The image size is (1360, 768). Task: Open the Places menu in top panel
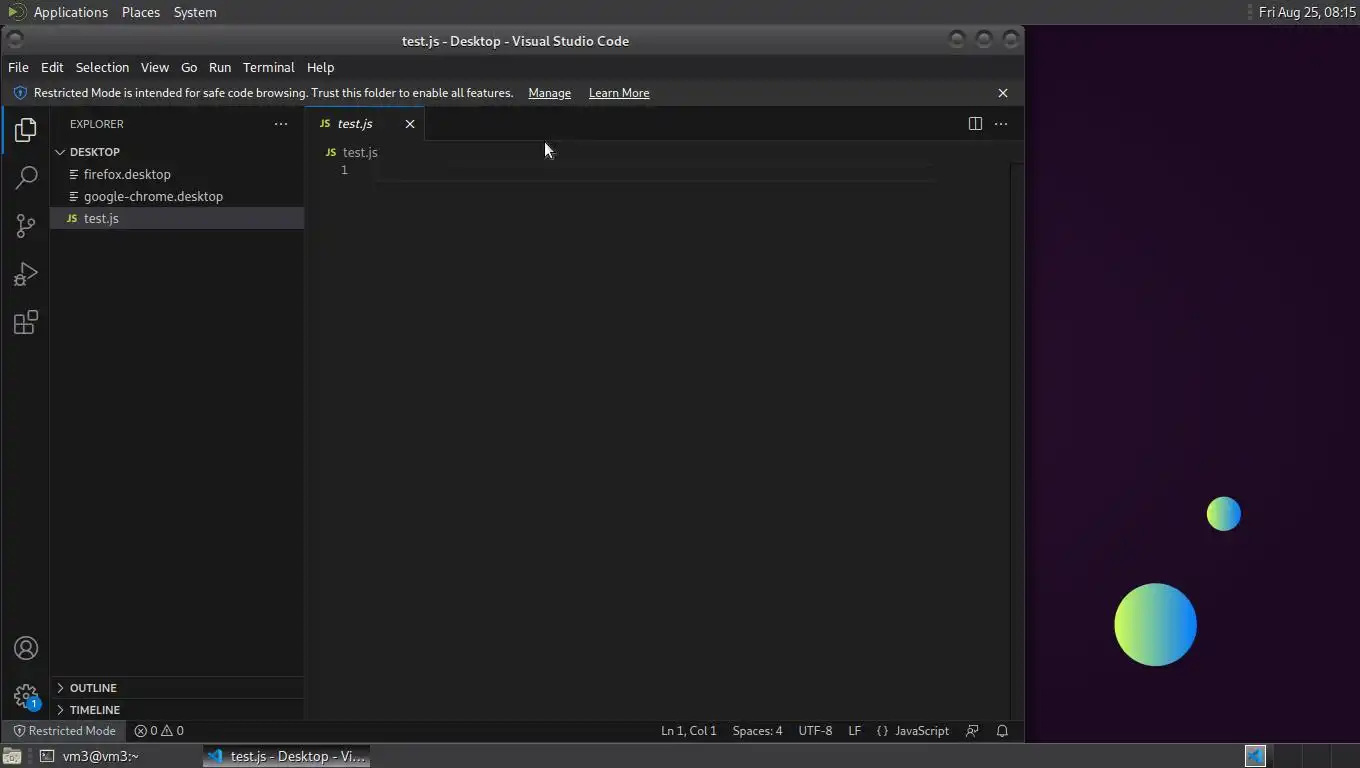tap(141, 12)
